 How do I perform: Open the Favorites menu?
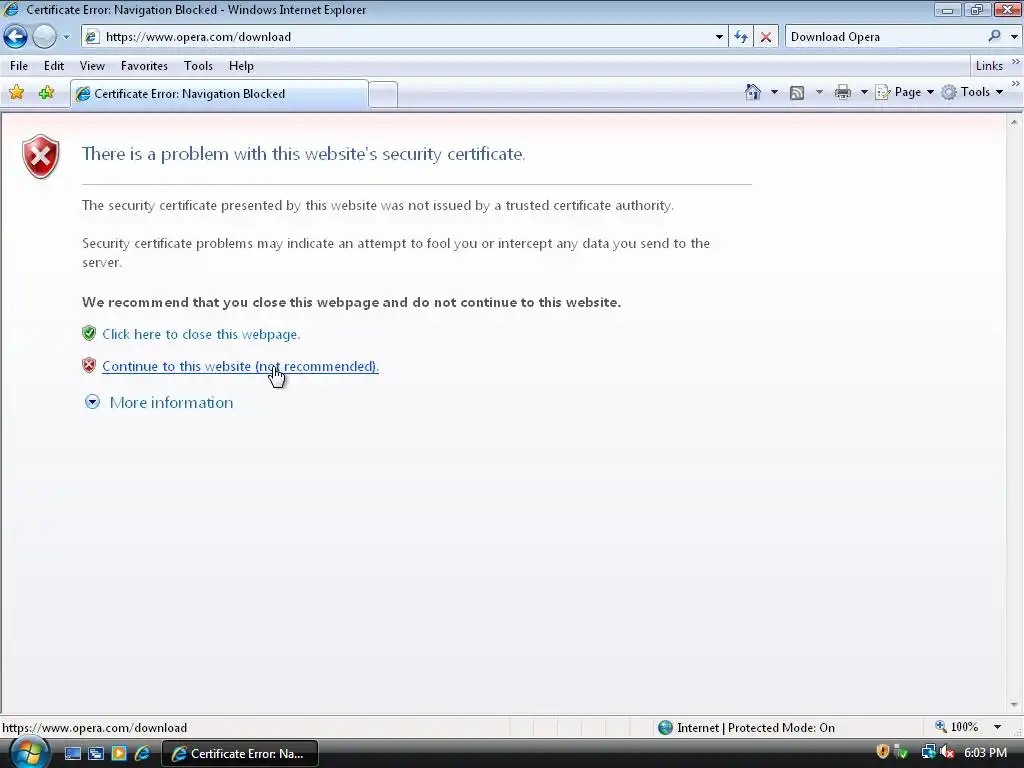(x=144, y=66)
